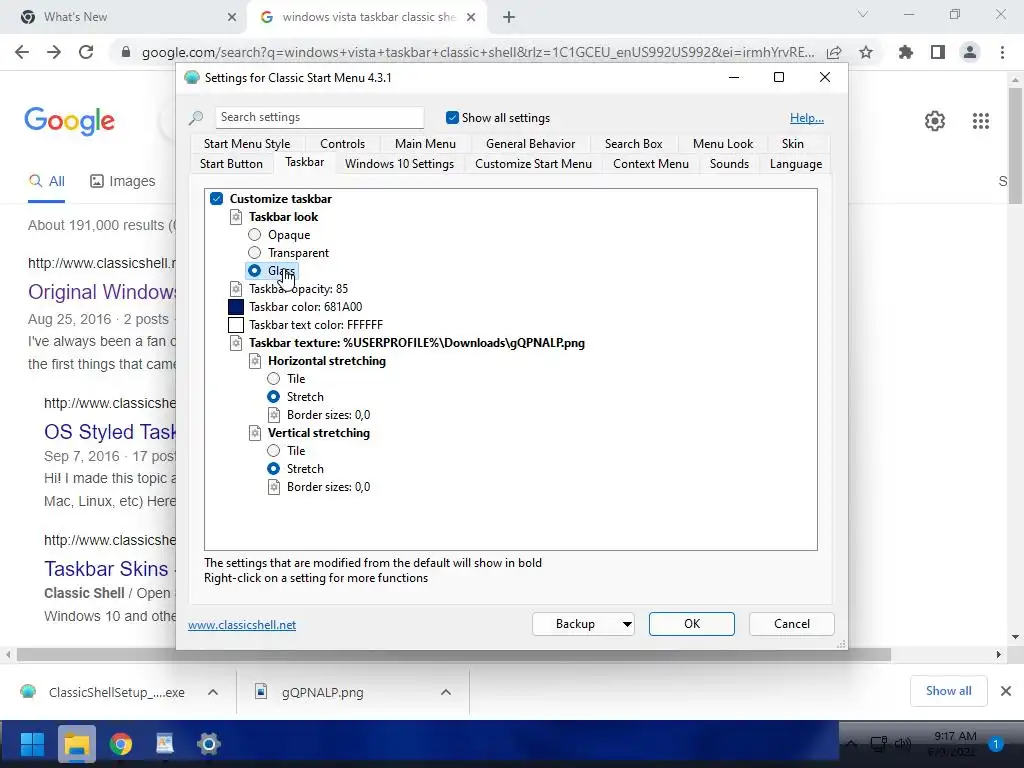Select Transparent taskbar look

255,253
